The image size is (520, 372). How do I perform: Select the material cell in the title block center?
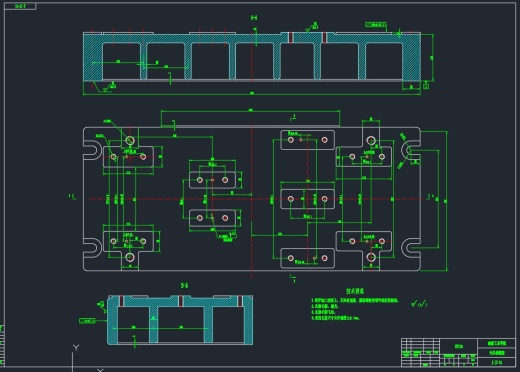click(459, 346)
